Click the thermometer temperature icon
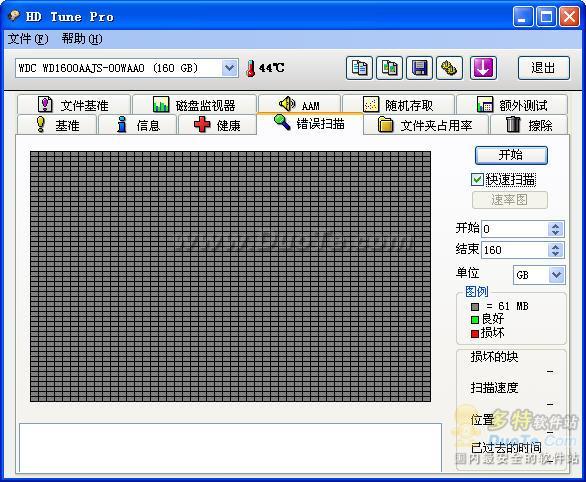The image size is (586, 482). 251,69
